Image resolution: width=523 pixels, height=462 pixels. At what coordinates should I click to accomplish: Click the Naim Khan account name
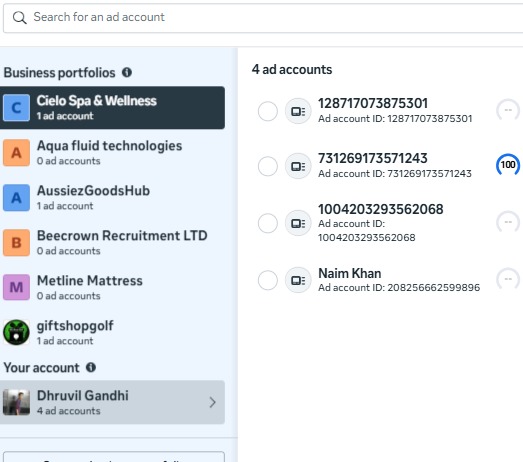(x=350, y=273)
